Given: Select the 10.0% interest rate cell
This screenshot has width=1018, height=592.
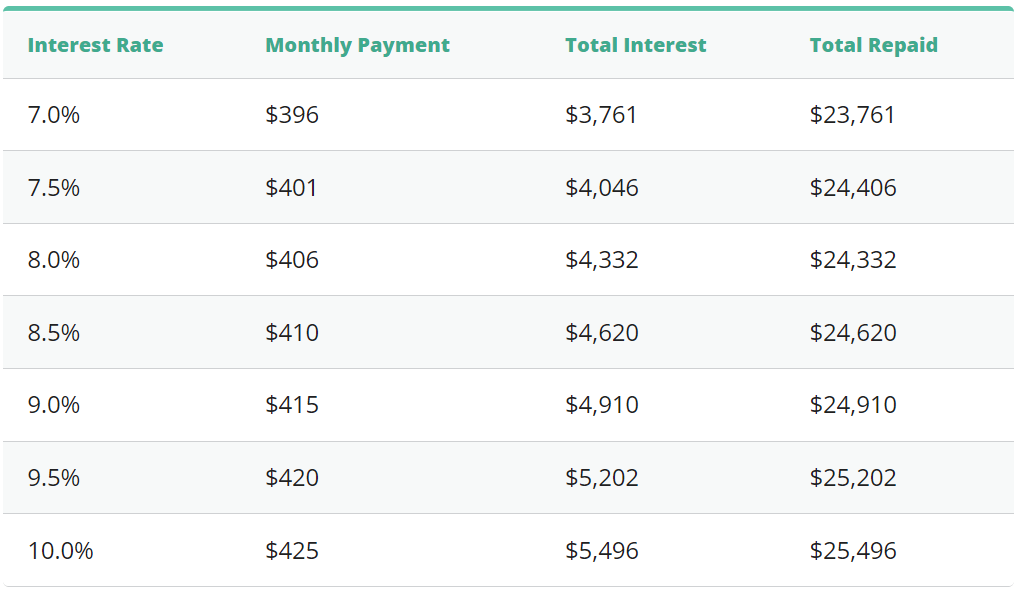Looking at the screenshot, I should (x=60, y=551).
